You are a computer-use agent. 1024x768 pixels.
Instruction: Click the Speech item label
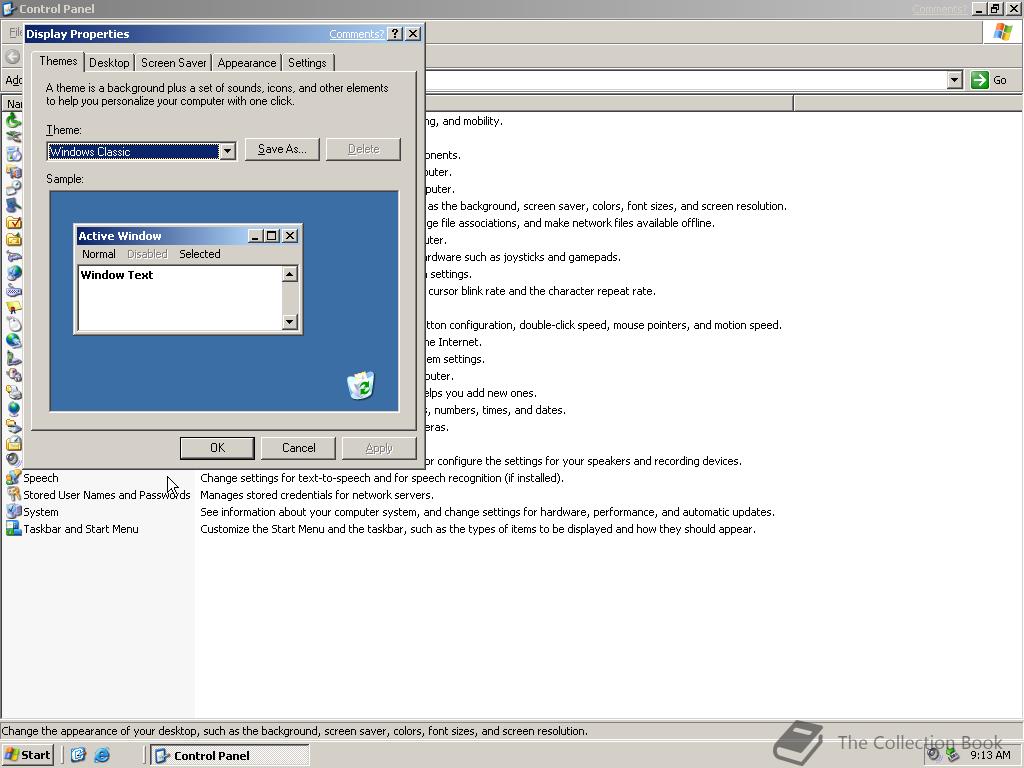click(x=40, y=478)
